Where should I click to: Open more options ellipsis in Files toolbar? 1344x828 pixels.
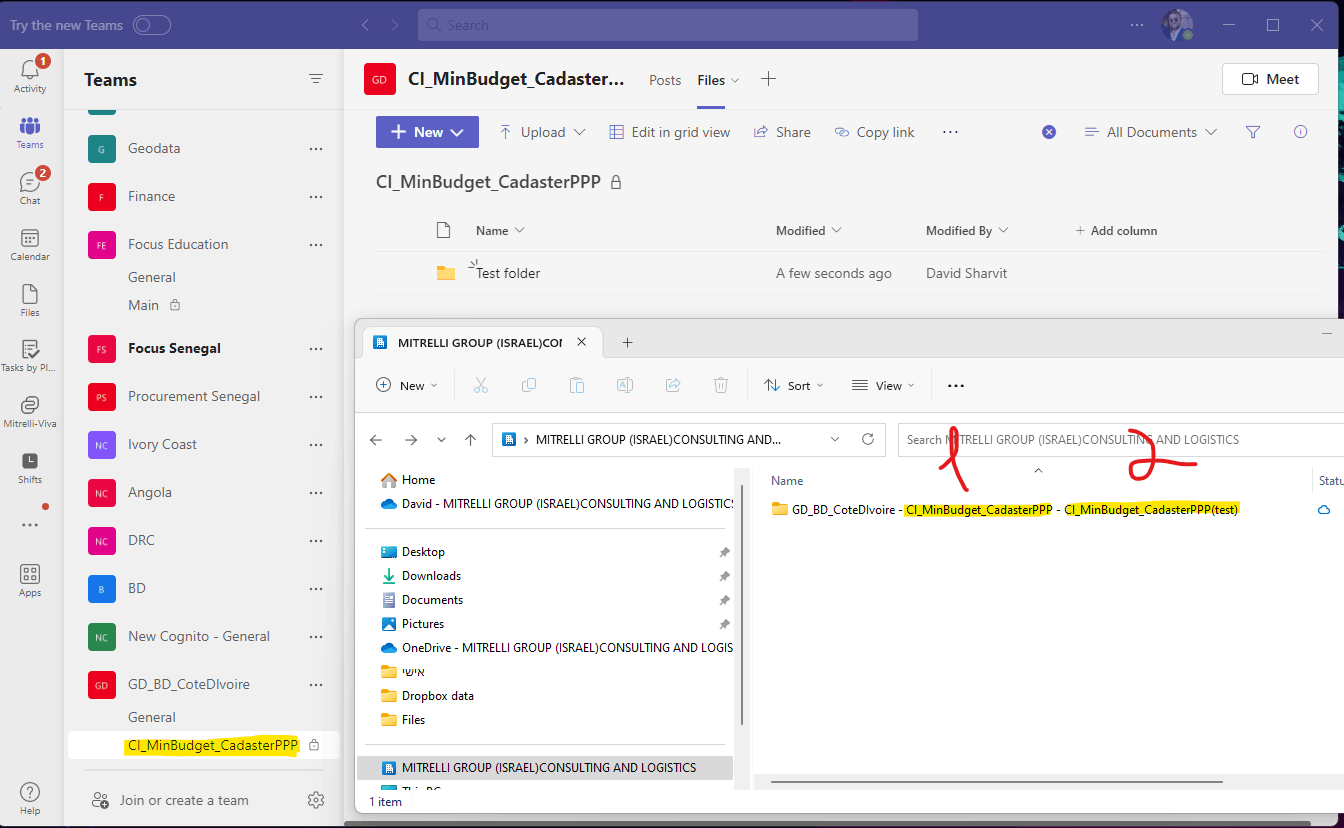pyautogui.click(x=950, y=132)
